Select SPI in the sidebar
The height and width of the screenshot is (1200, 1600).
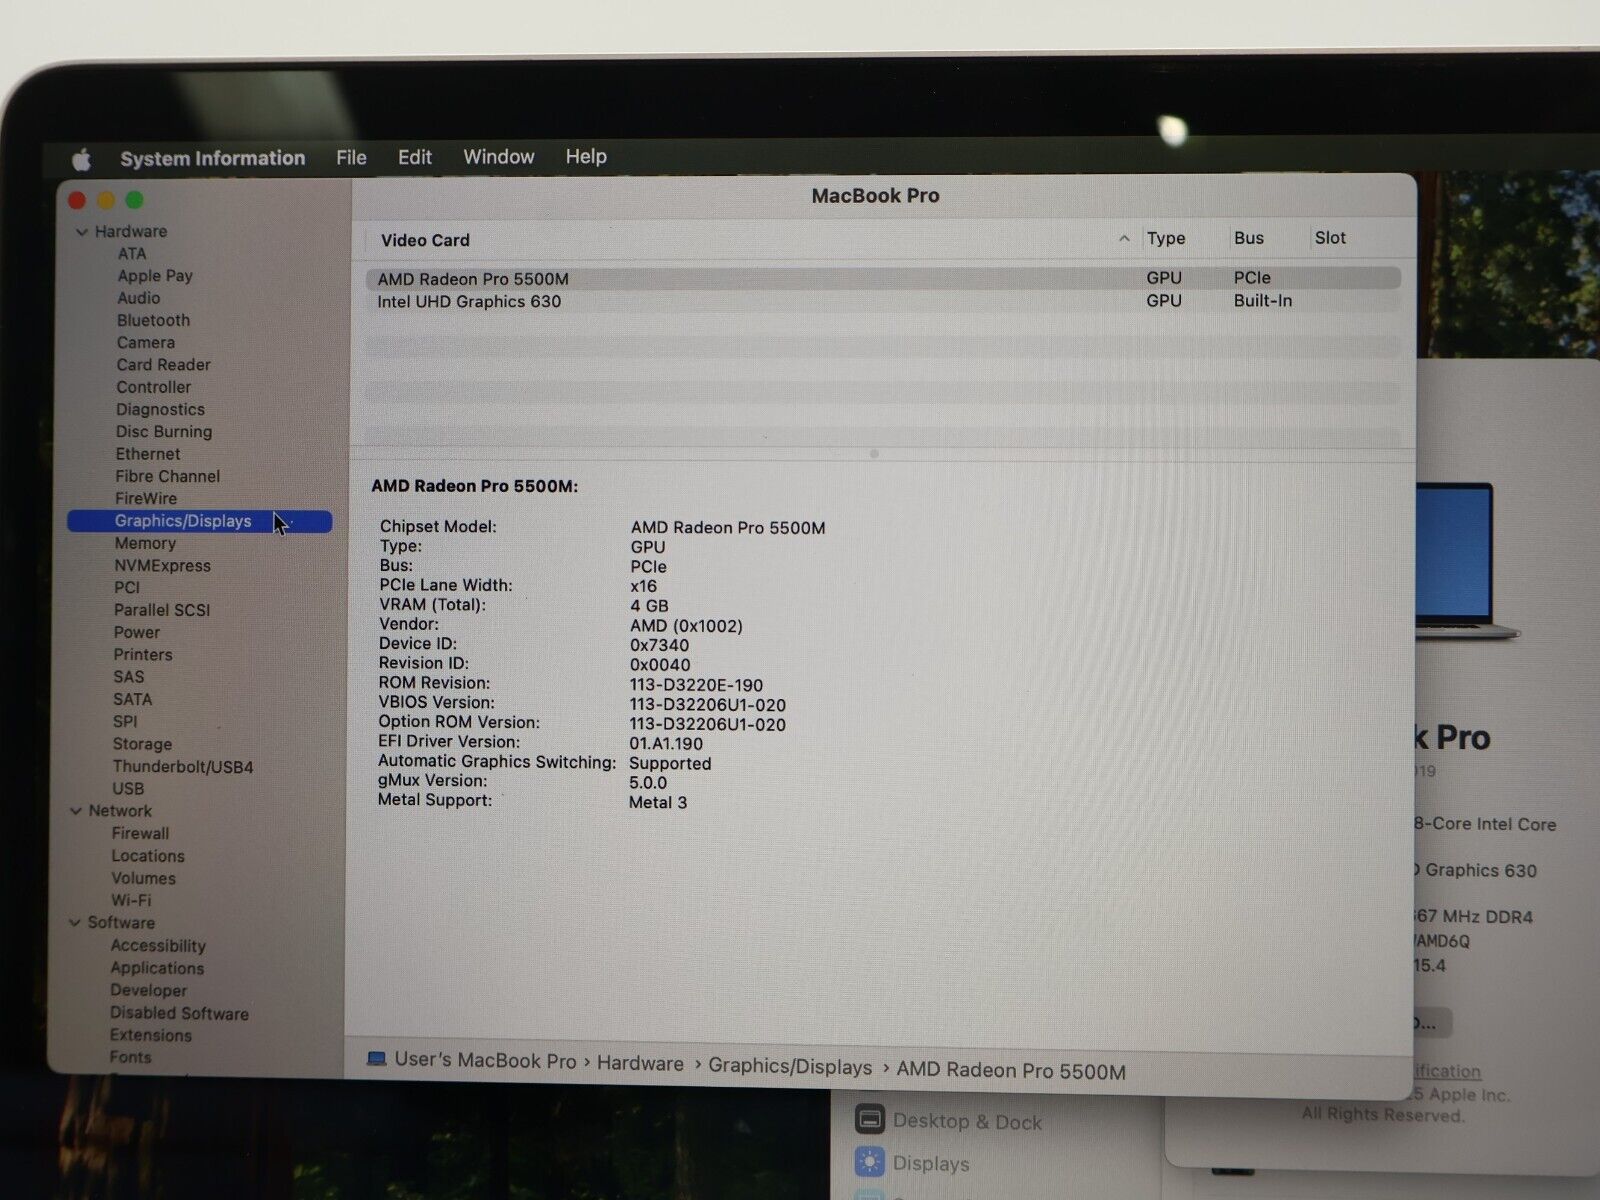125,722
